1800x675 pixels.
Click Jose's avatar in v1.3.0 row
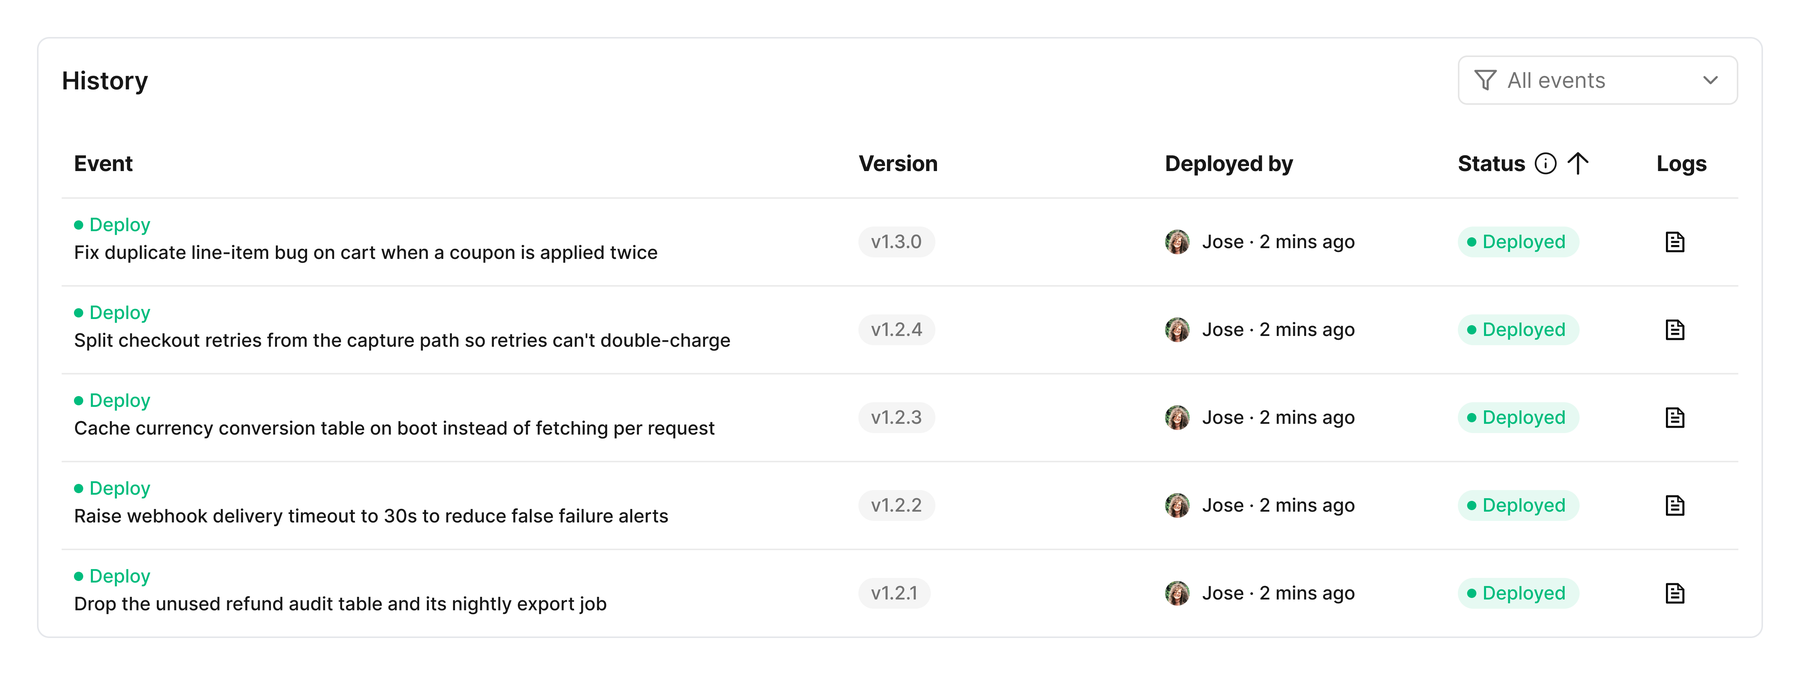click(1177, 242)
